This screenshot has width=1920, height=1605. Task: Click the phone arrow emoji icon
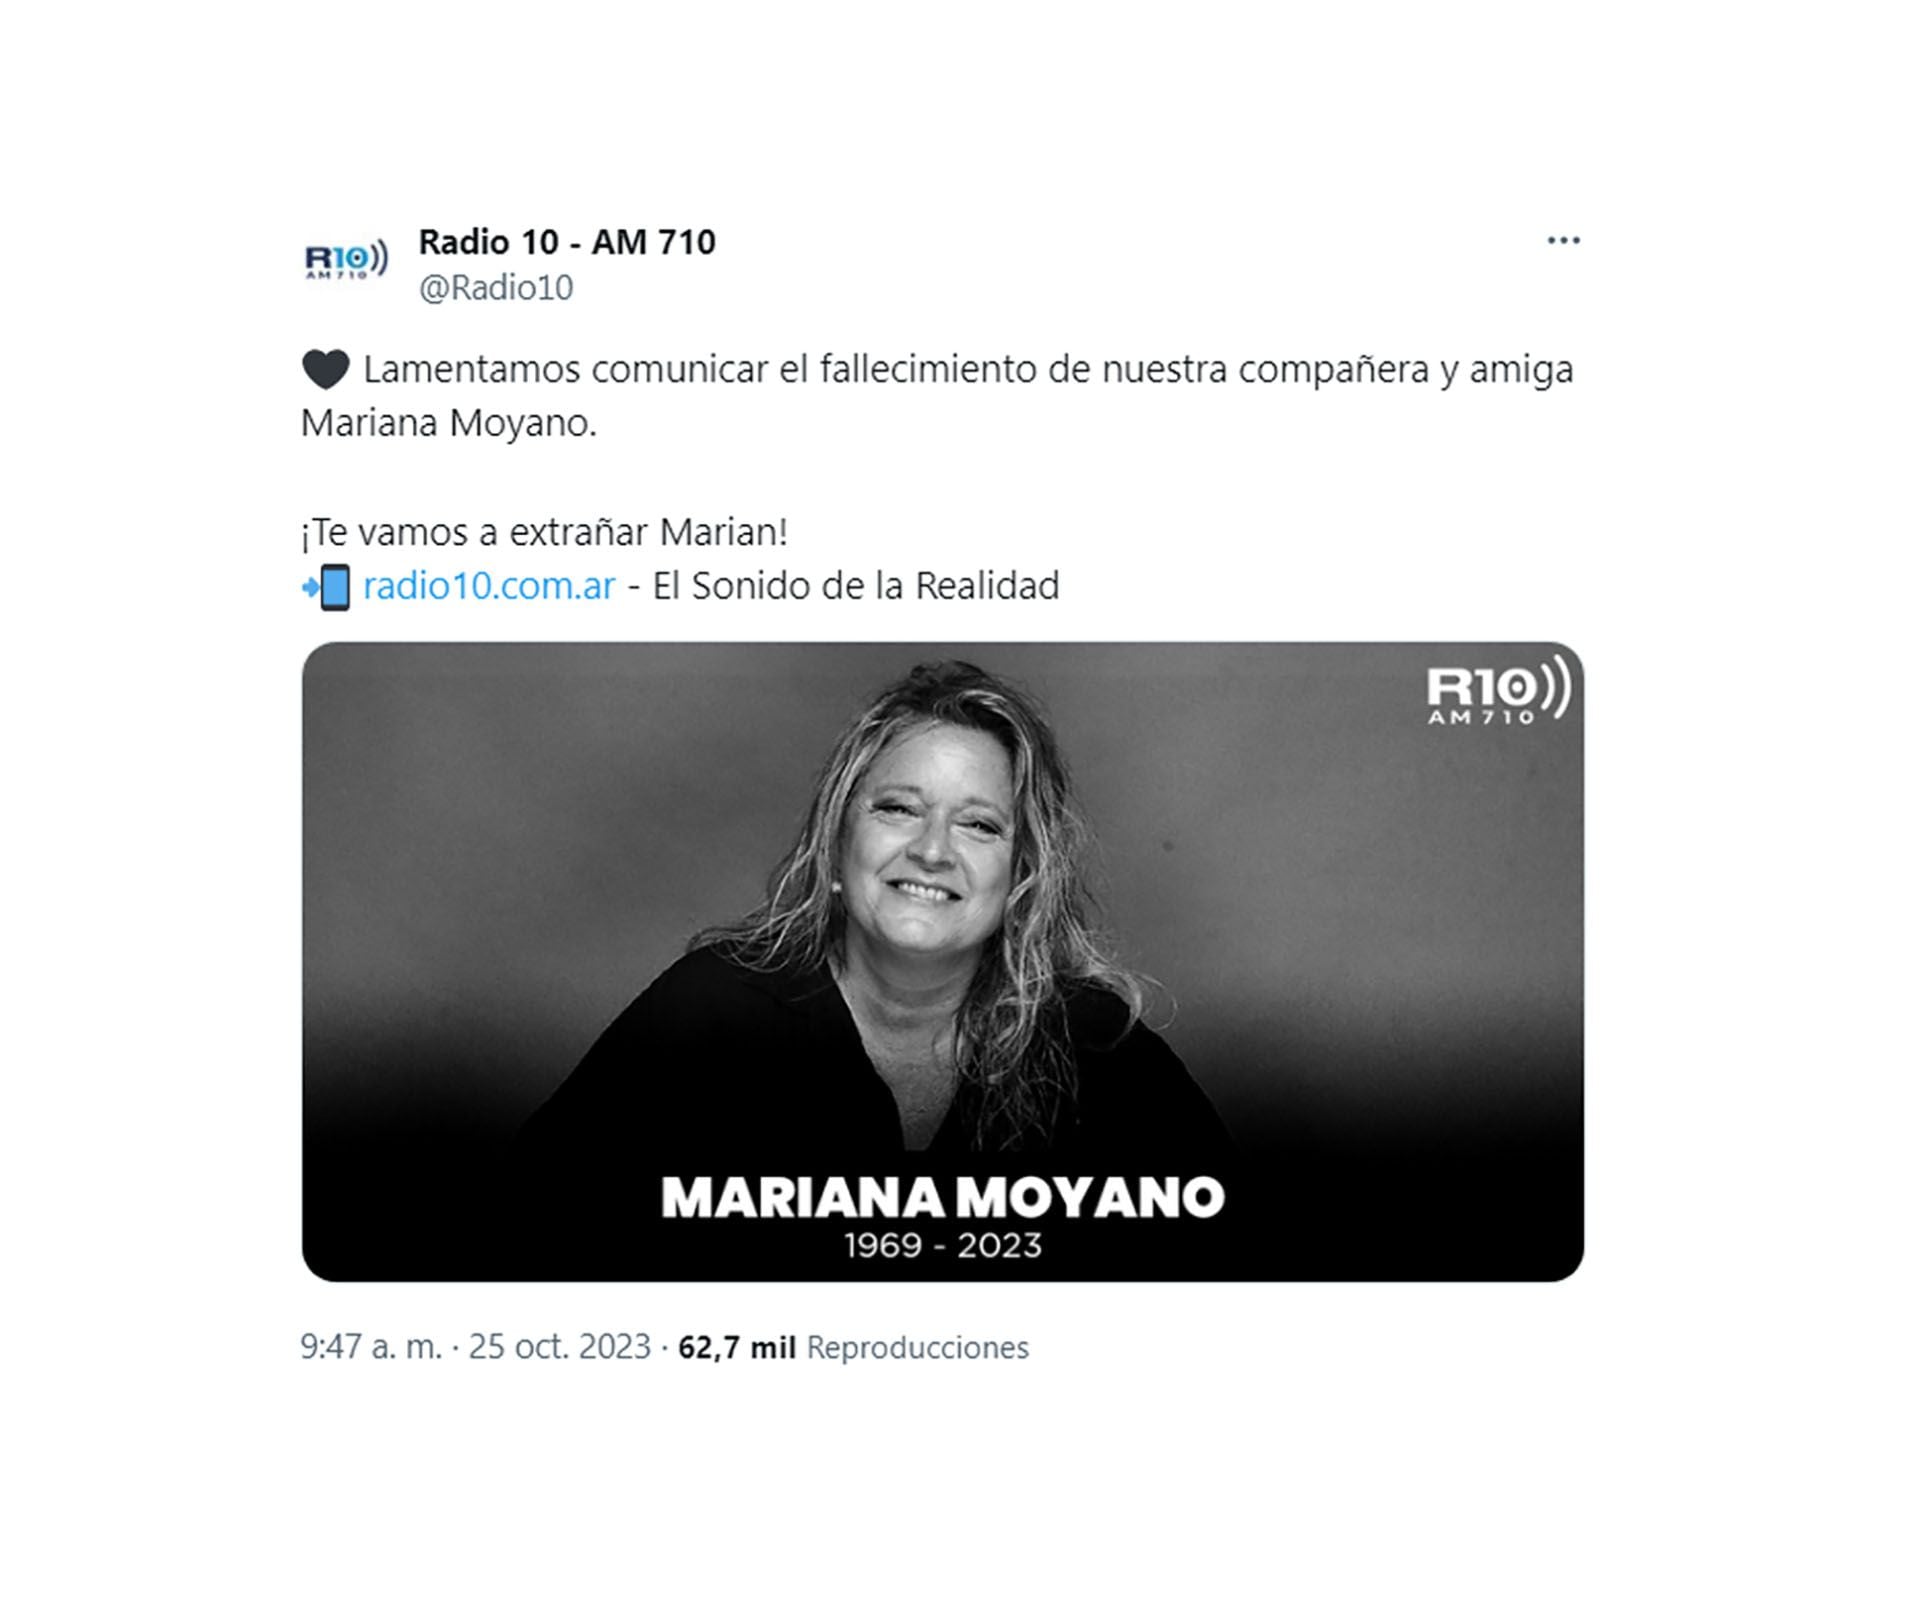click(326, 587)
